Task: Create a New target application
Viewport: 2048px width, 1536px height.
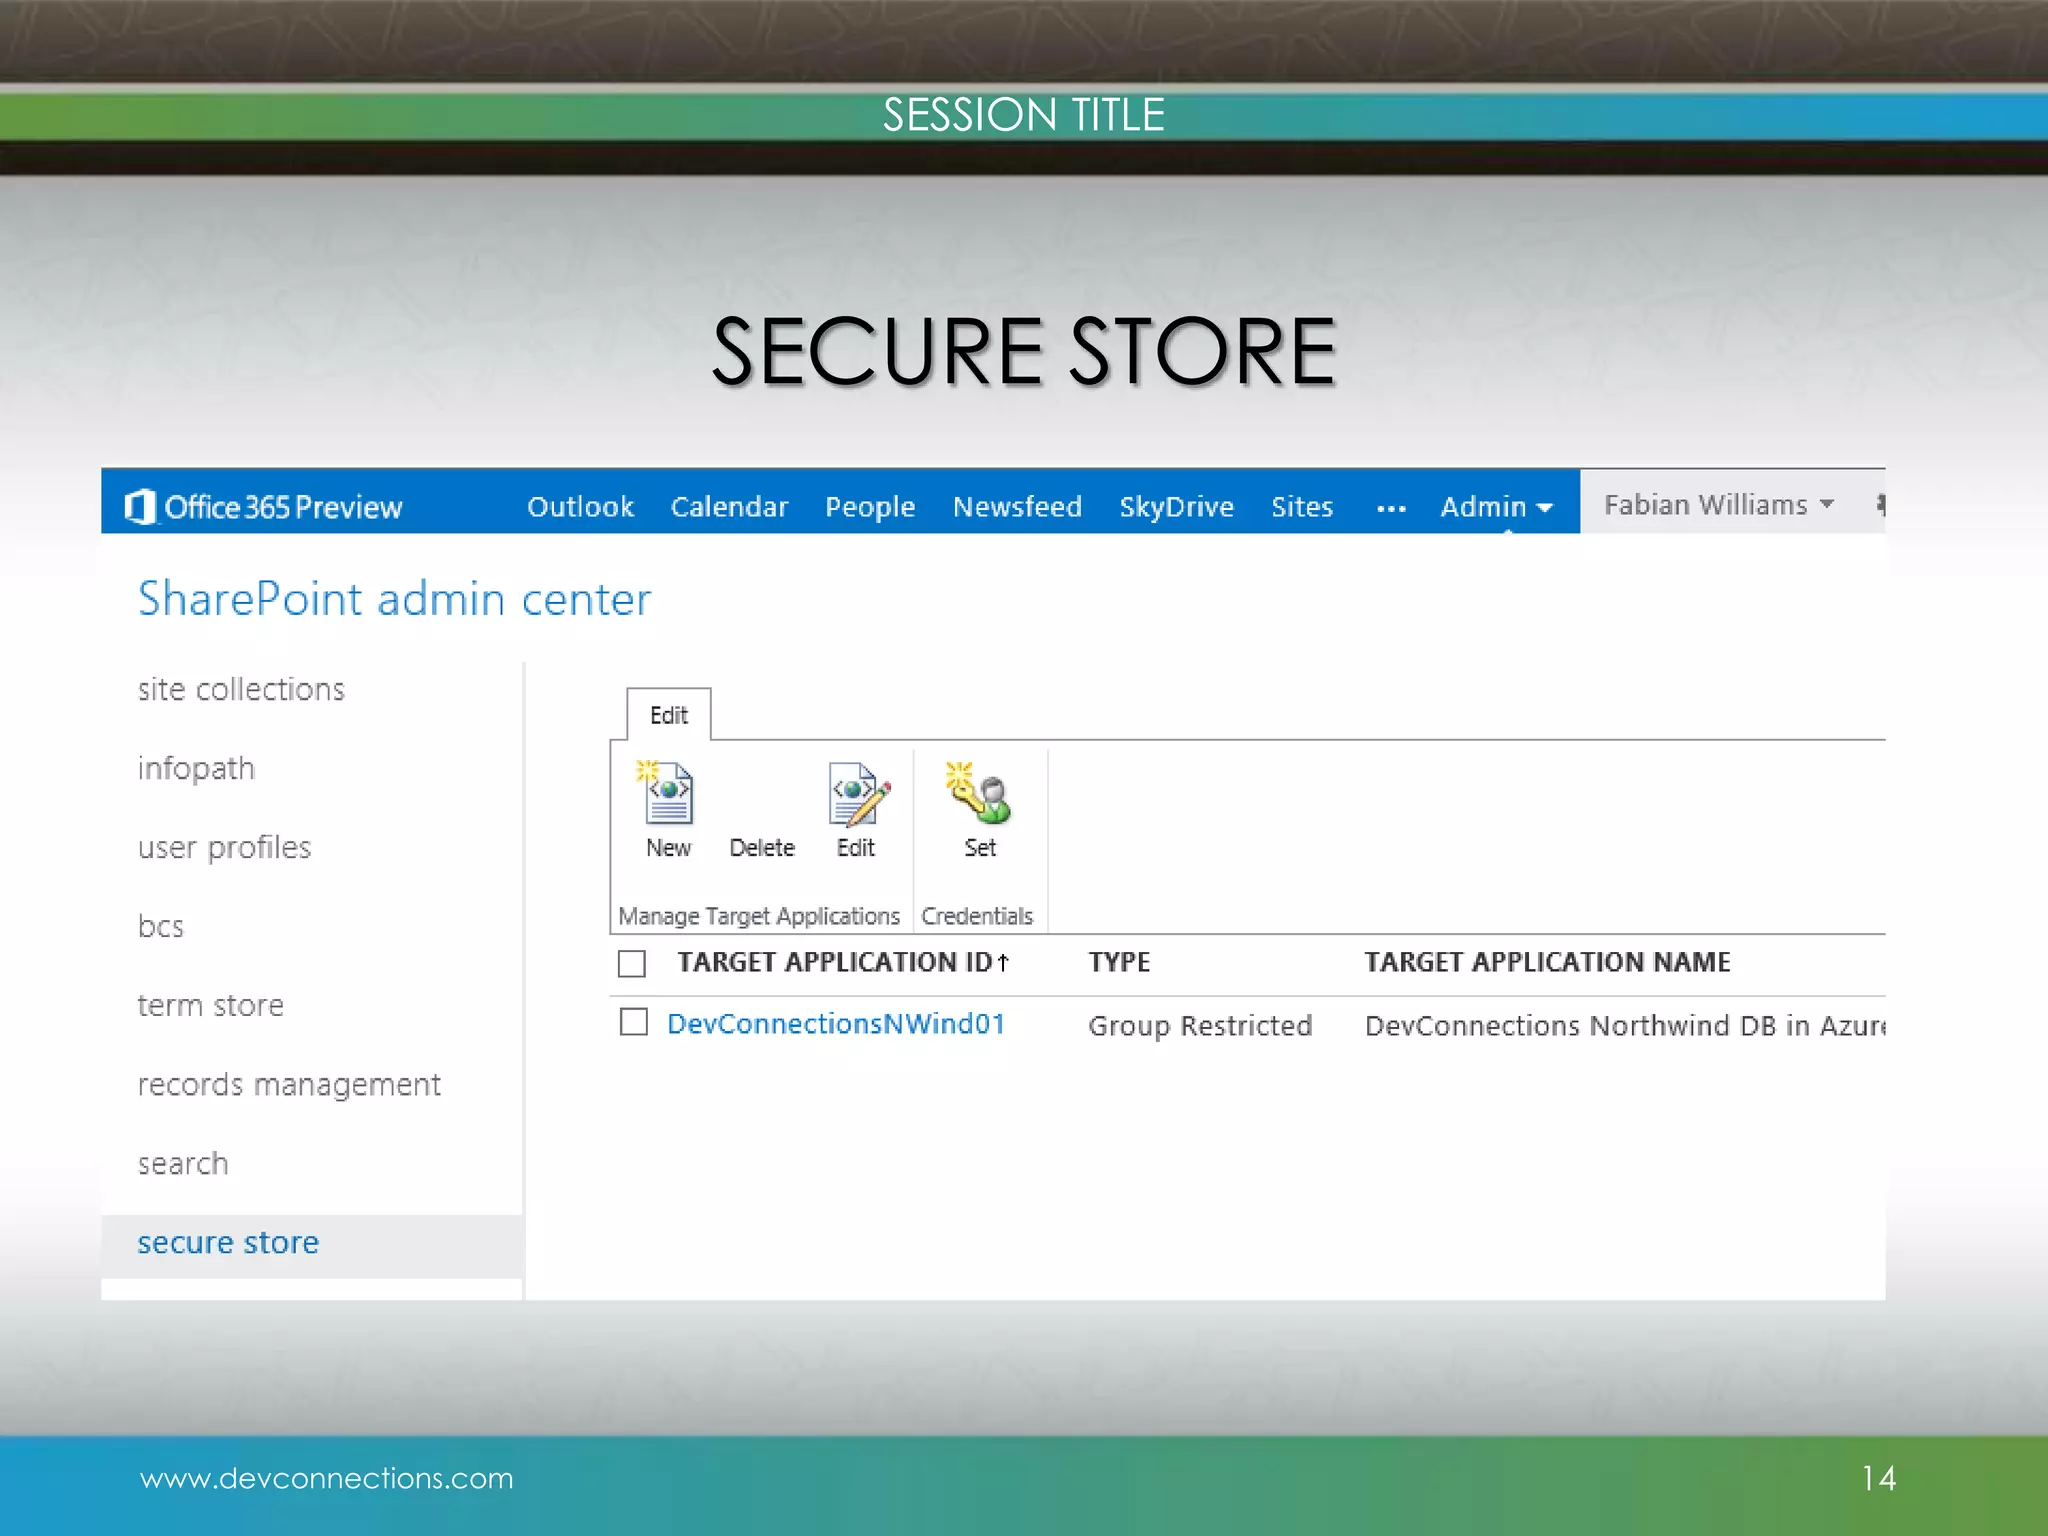Action: pyautogui.click(x=668, y=810)
